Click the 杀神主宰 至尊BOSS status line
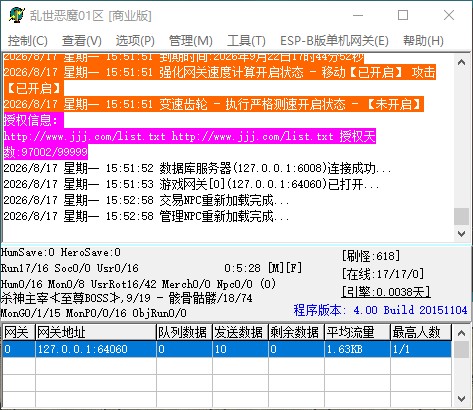This screenshot has width=473, height=410. click(x=126, y=298)
